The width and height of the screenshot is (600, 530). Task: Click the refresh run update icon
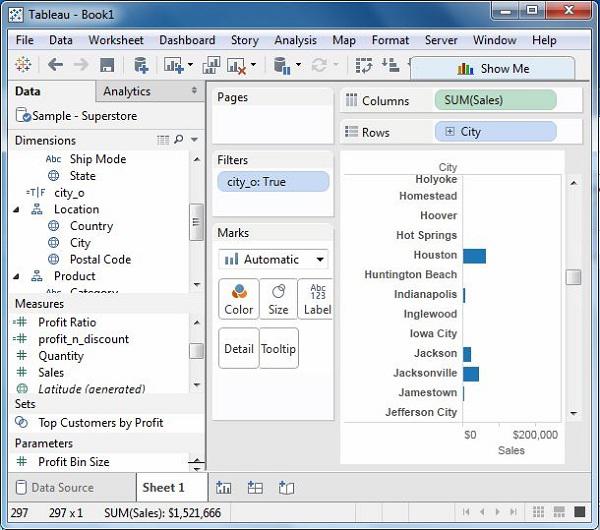(x=319, y=65)
